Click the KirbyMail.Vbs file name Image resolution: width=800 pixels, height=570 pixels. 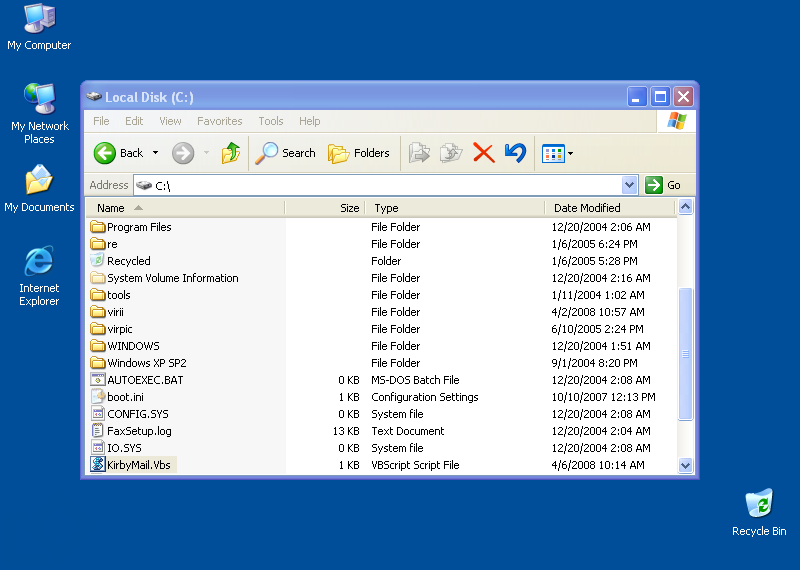point(139,465)
